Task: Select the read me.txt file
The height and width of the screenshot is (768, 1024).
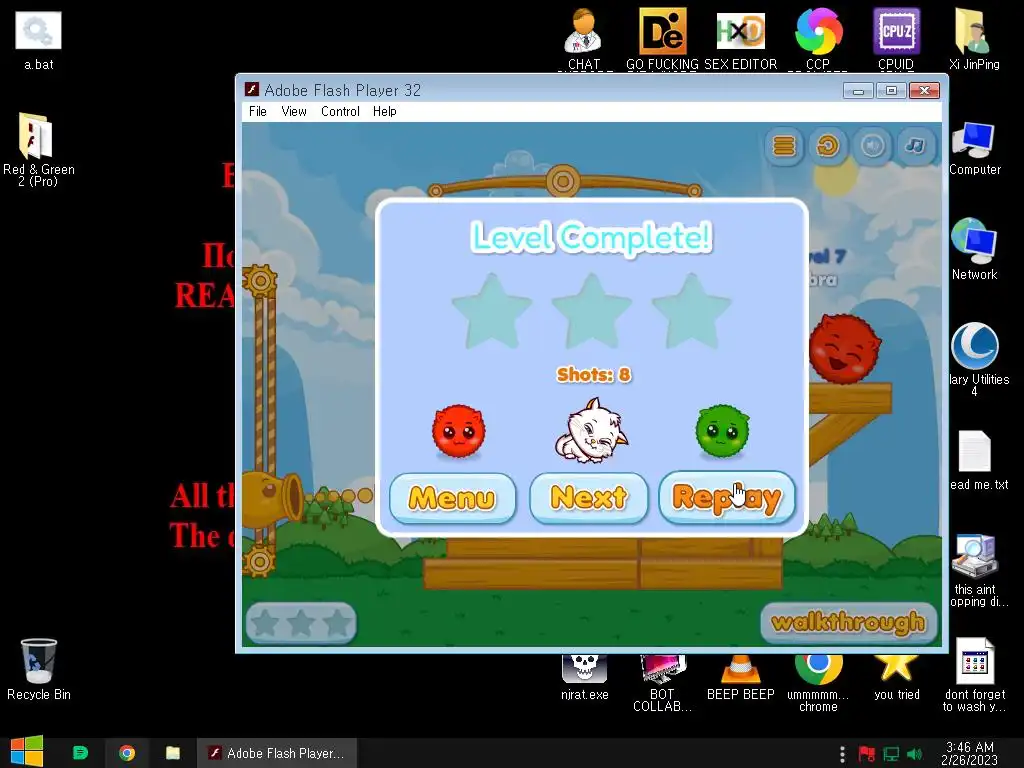Action: (976, 460)
